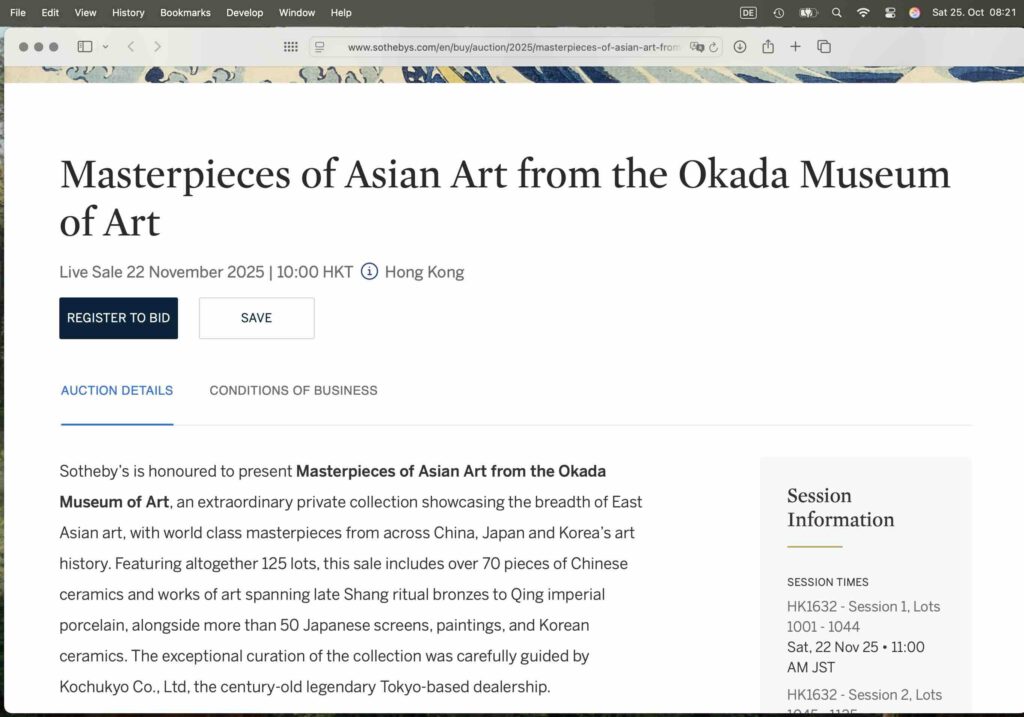The height and width of the screenshot is (717, 1024).
Task: Open the Develop menu
Action: 244,13
